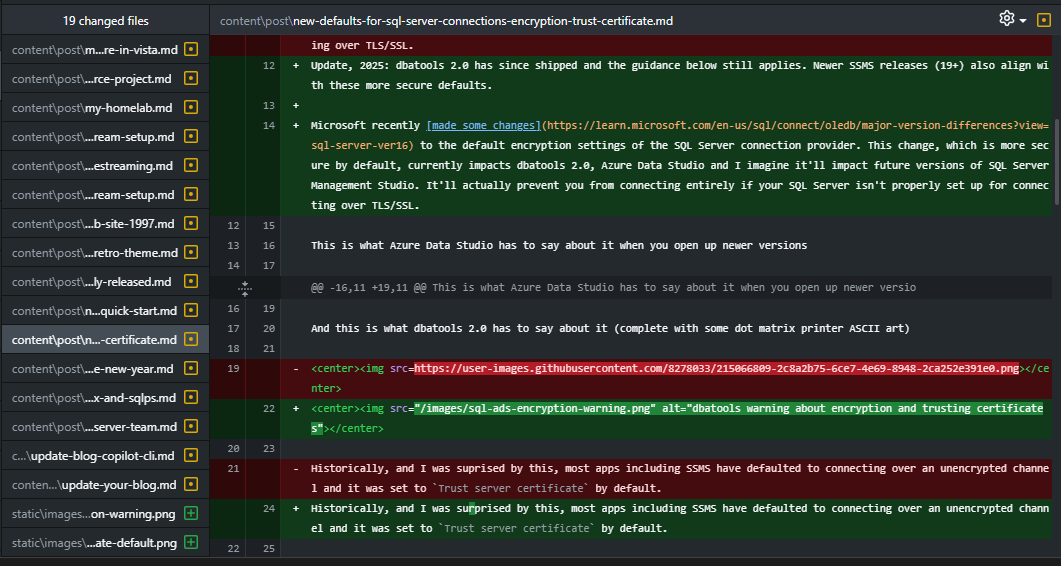Click line 'And this is what dbatools 2.0 has to say'
Screen dimensions: 1061x566
click(610, 328)
